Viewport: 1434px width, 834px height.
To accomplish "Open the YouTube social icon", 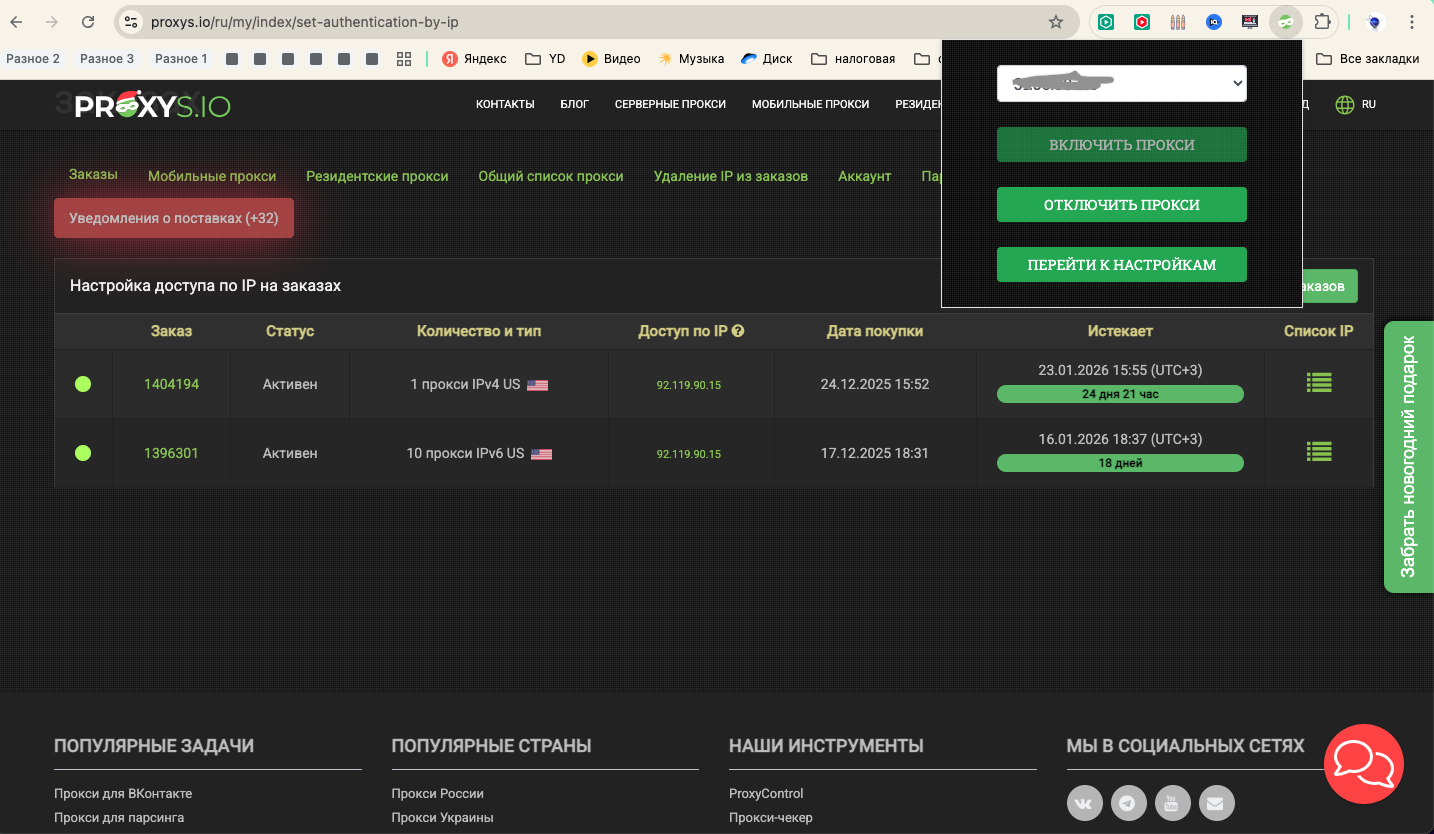I will click(1172, 802).
